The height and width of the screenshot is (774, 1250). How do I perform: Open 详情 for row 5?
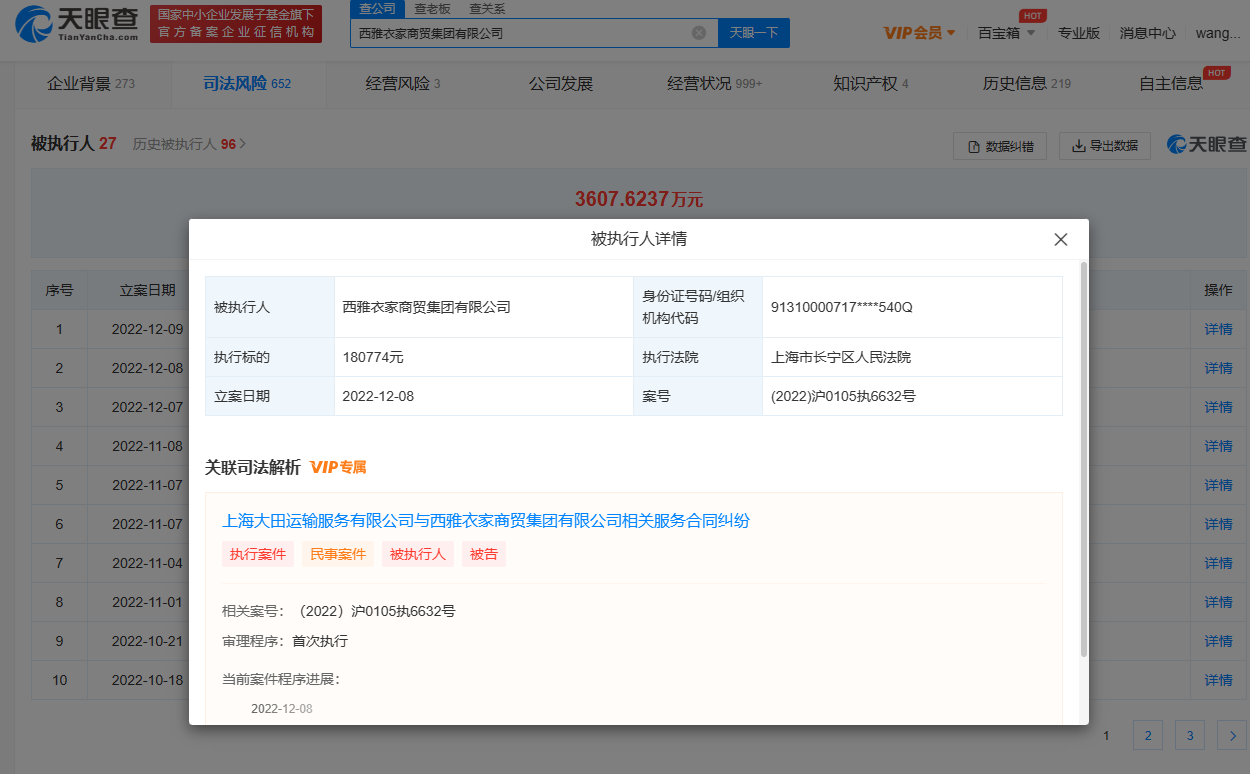[1218, 485]
